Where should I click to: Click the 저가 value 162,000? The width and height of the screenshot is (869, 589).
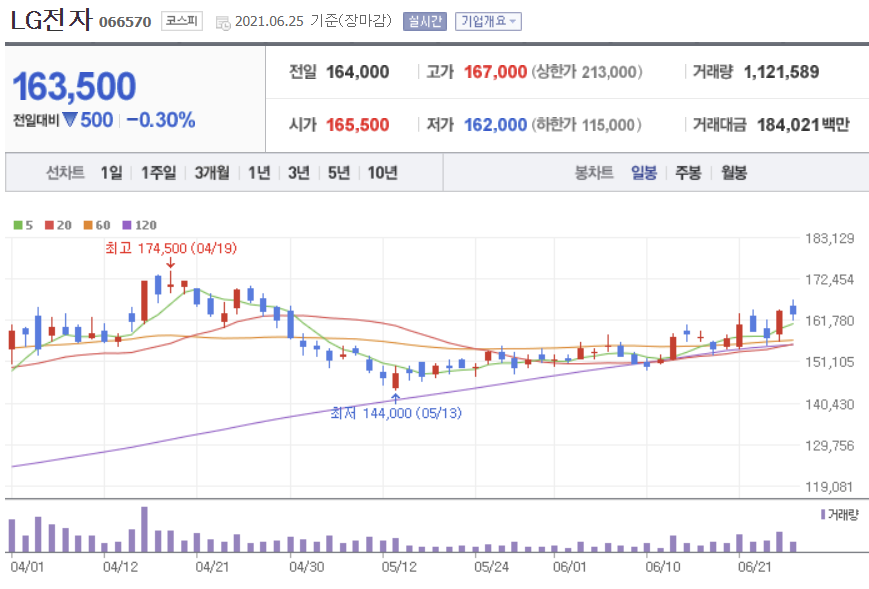pyautogui.click(x=495, y=125)
